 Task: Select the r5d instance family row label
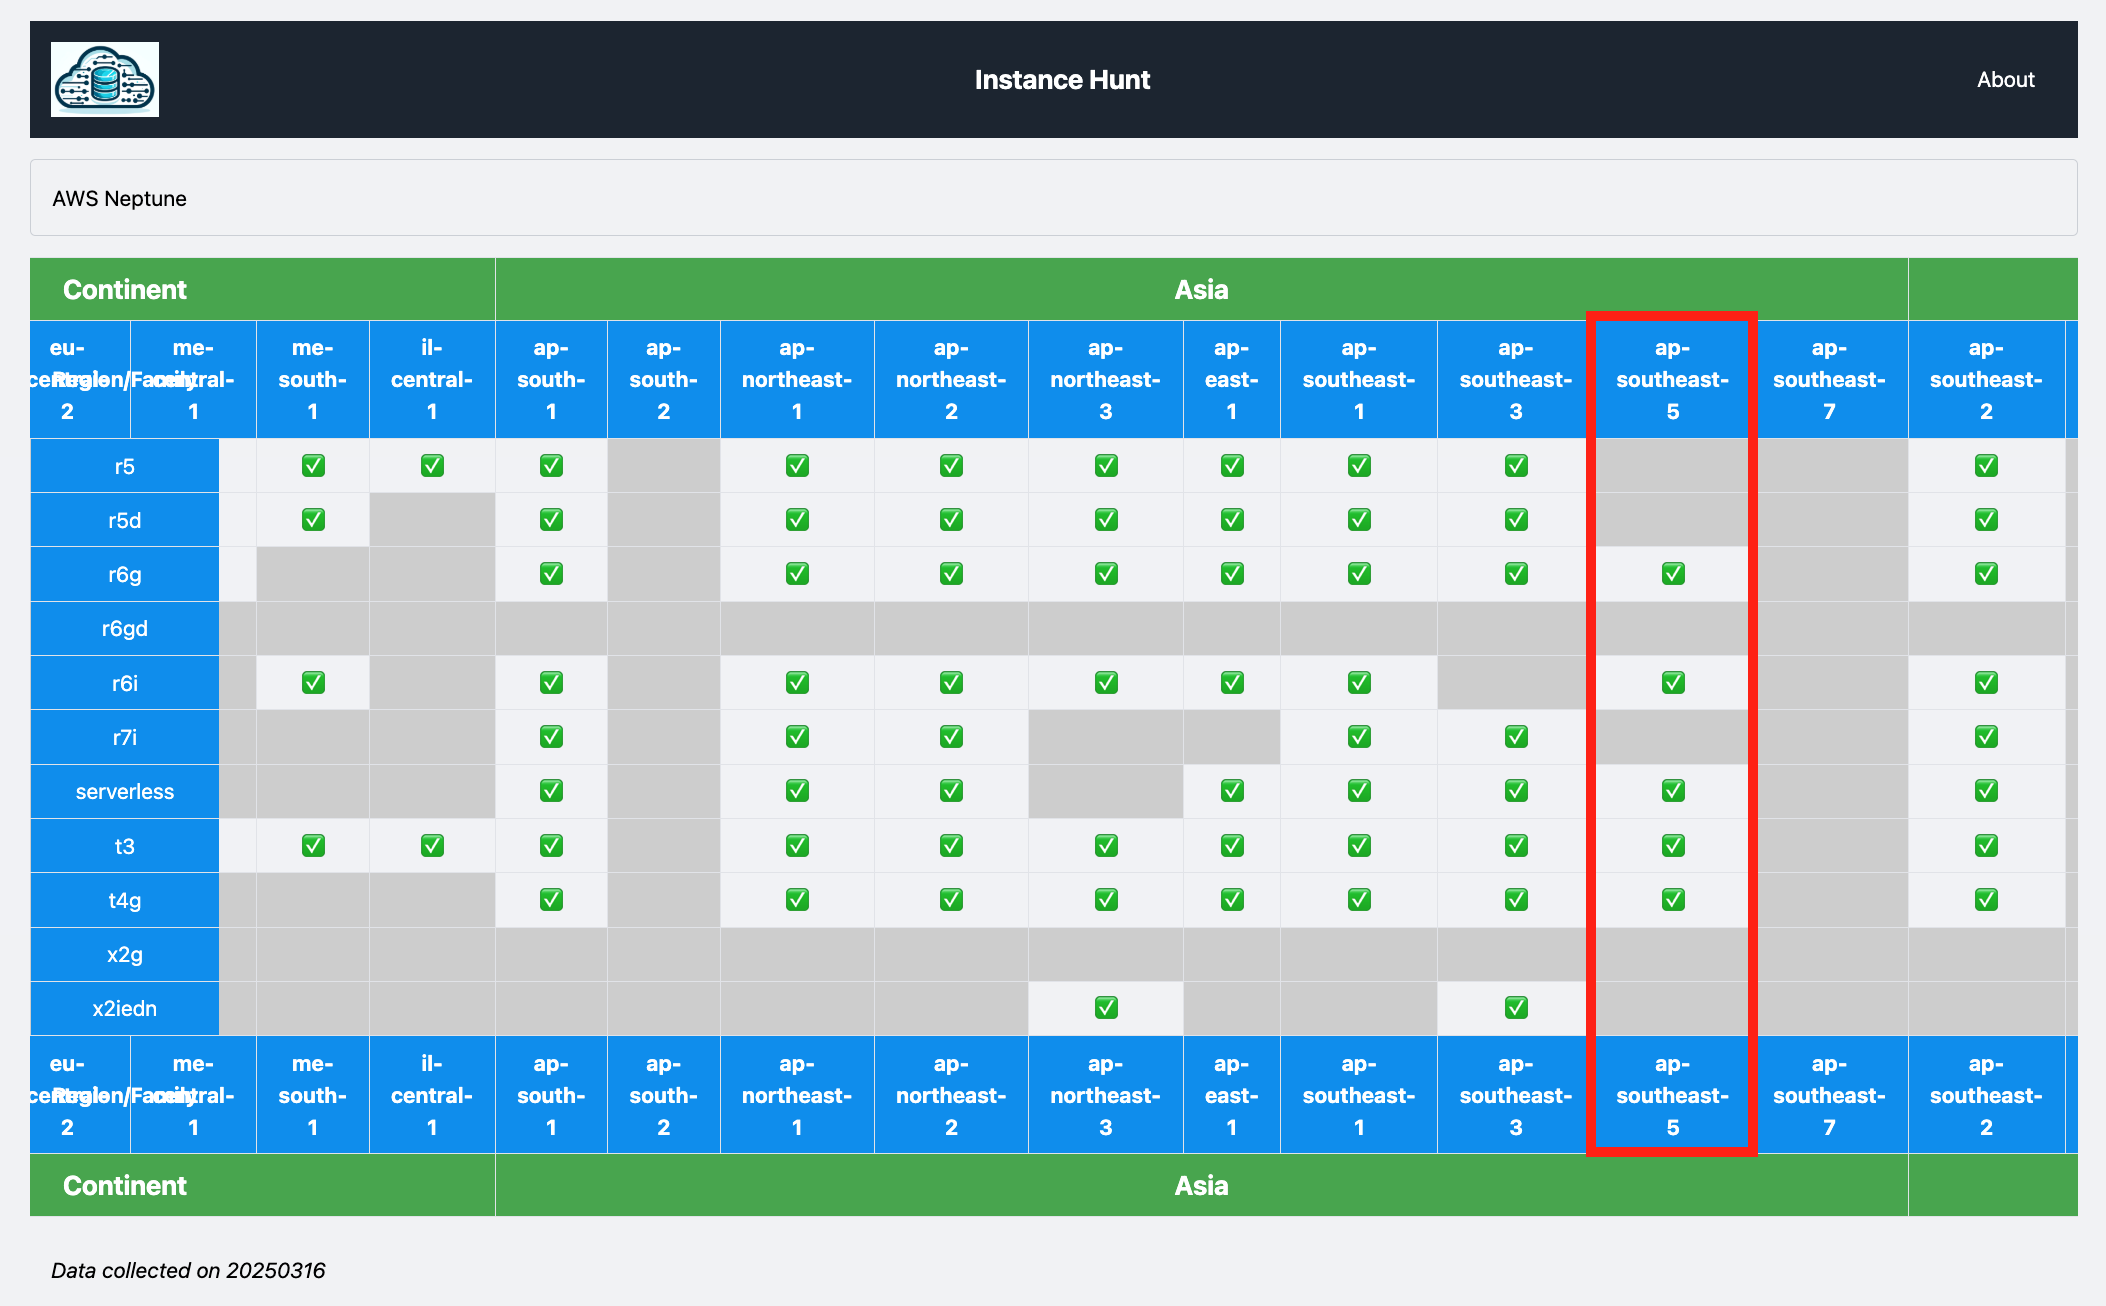[x=125, y=520]
